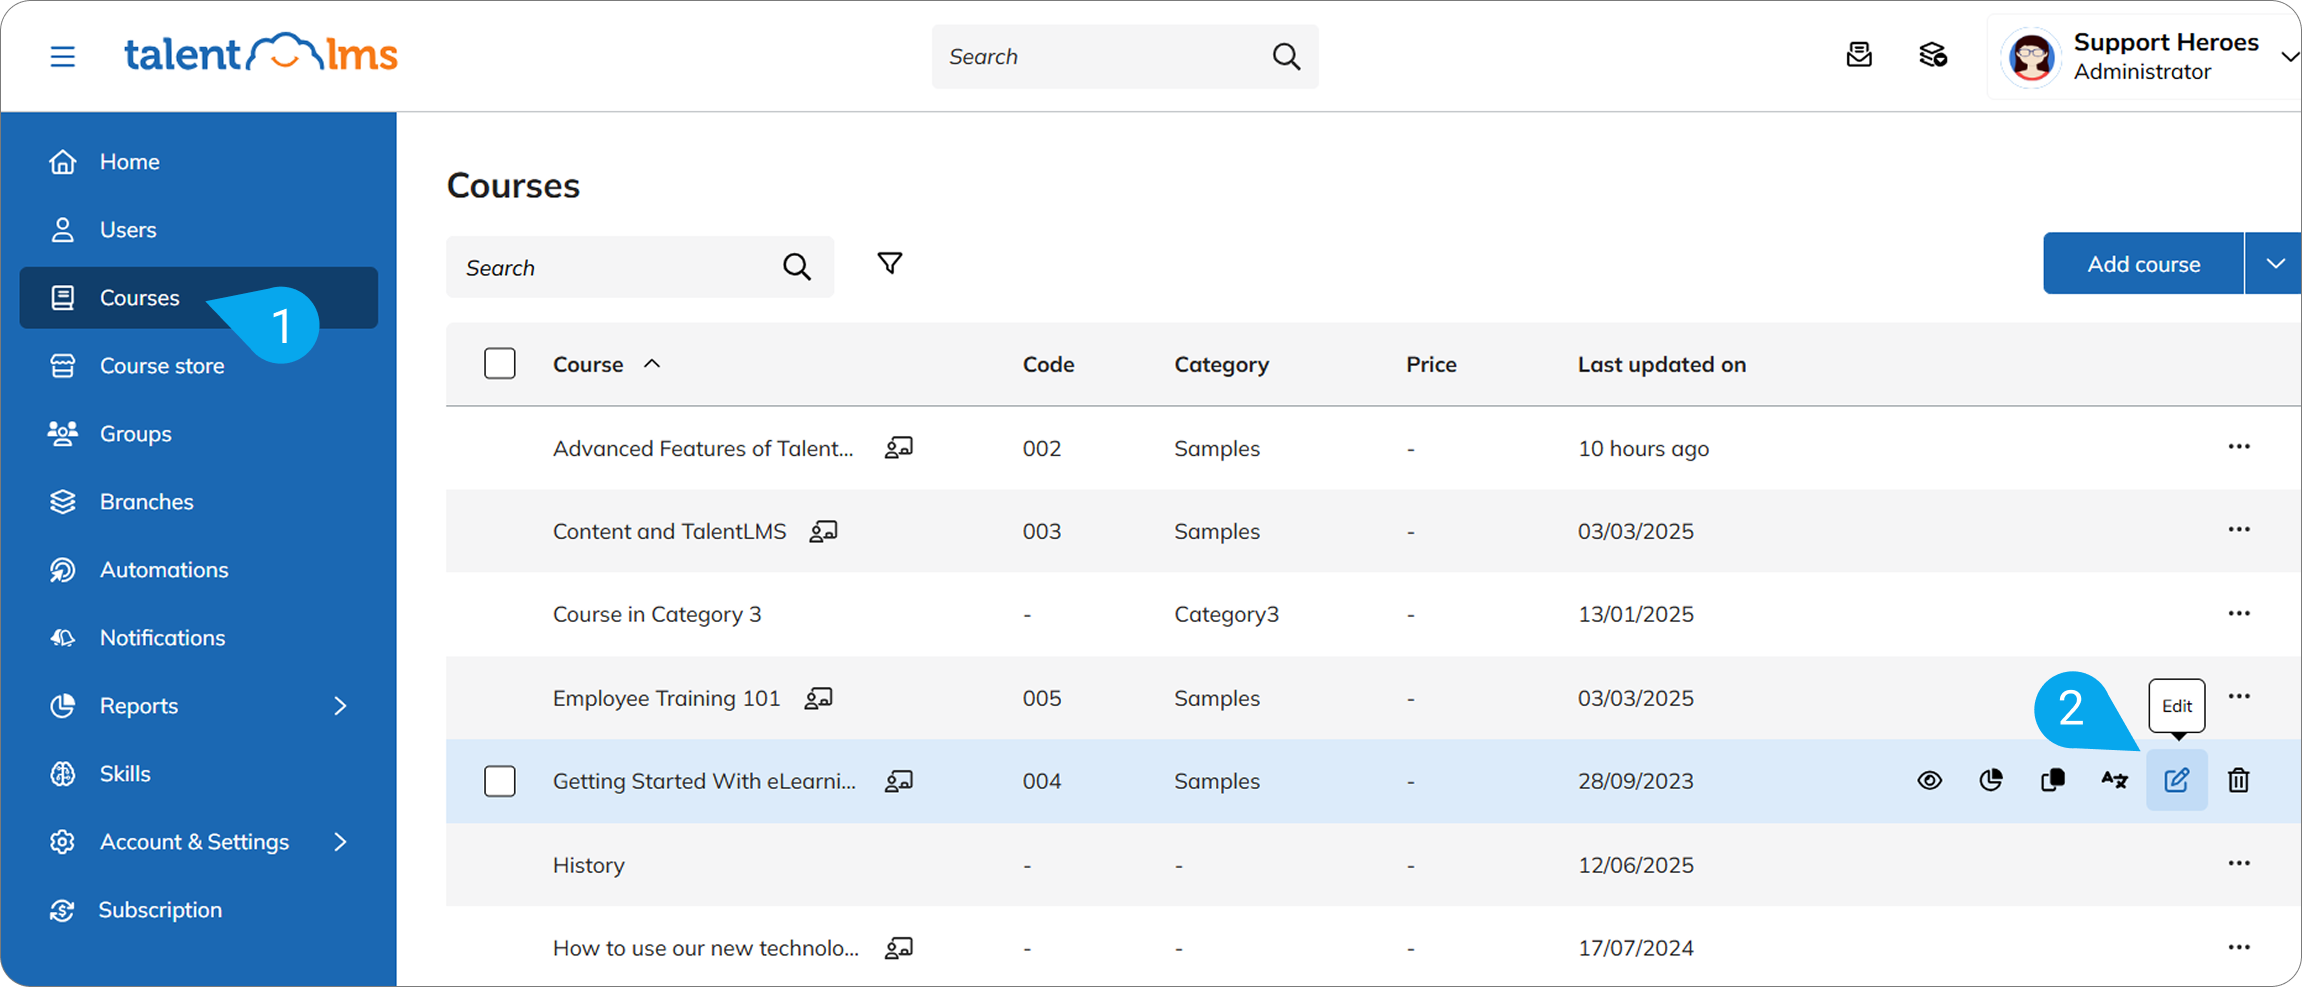Open Course in Category 3
Image resolution: width=2302 pixels, height=987 pixels.
point(657,614)
